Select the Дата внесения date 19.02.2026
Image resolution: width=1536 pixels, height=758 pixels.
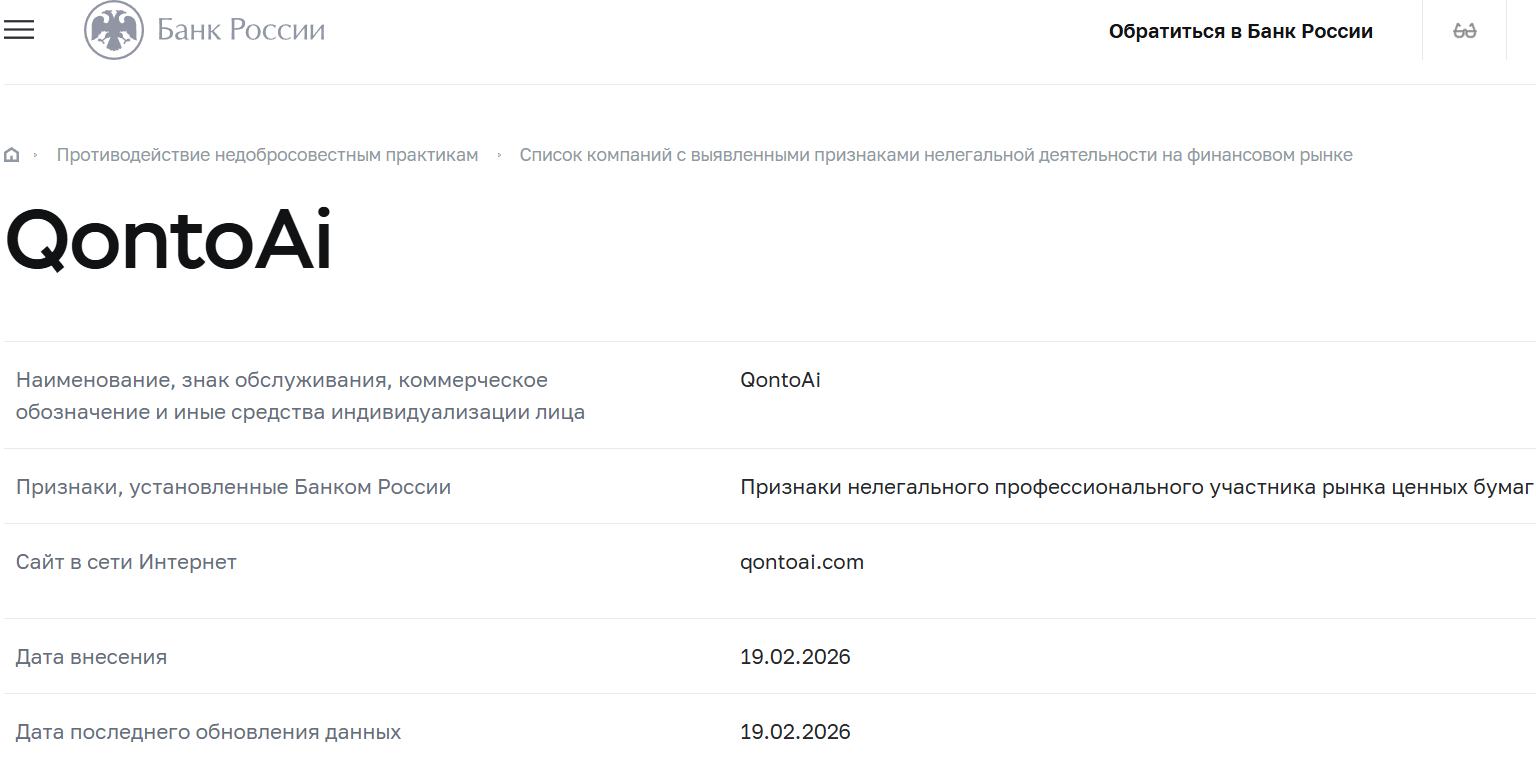click(796, 657)
